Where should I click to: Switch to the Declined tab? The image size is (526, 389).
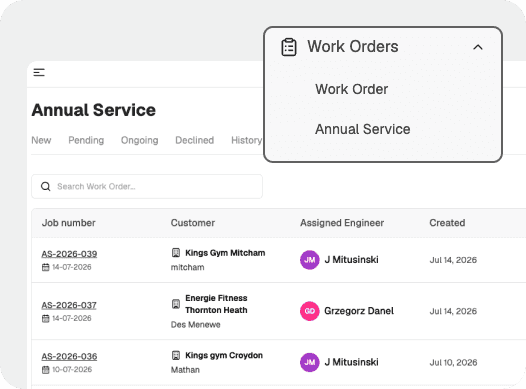[x=195, y=140]
